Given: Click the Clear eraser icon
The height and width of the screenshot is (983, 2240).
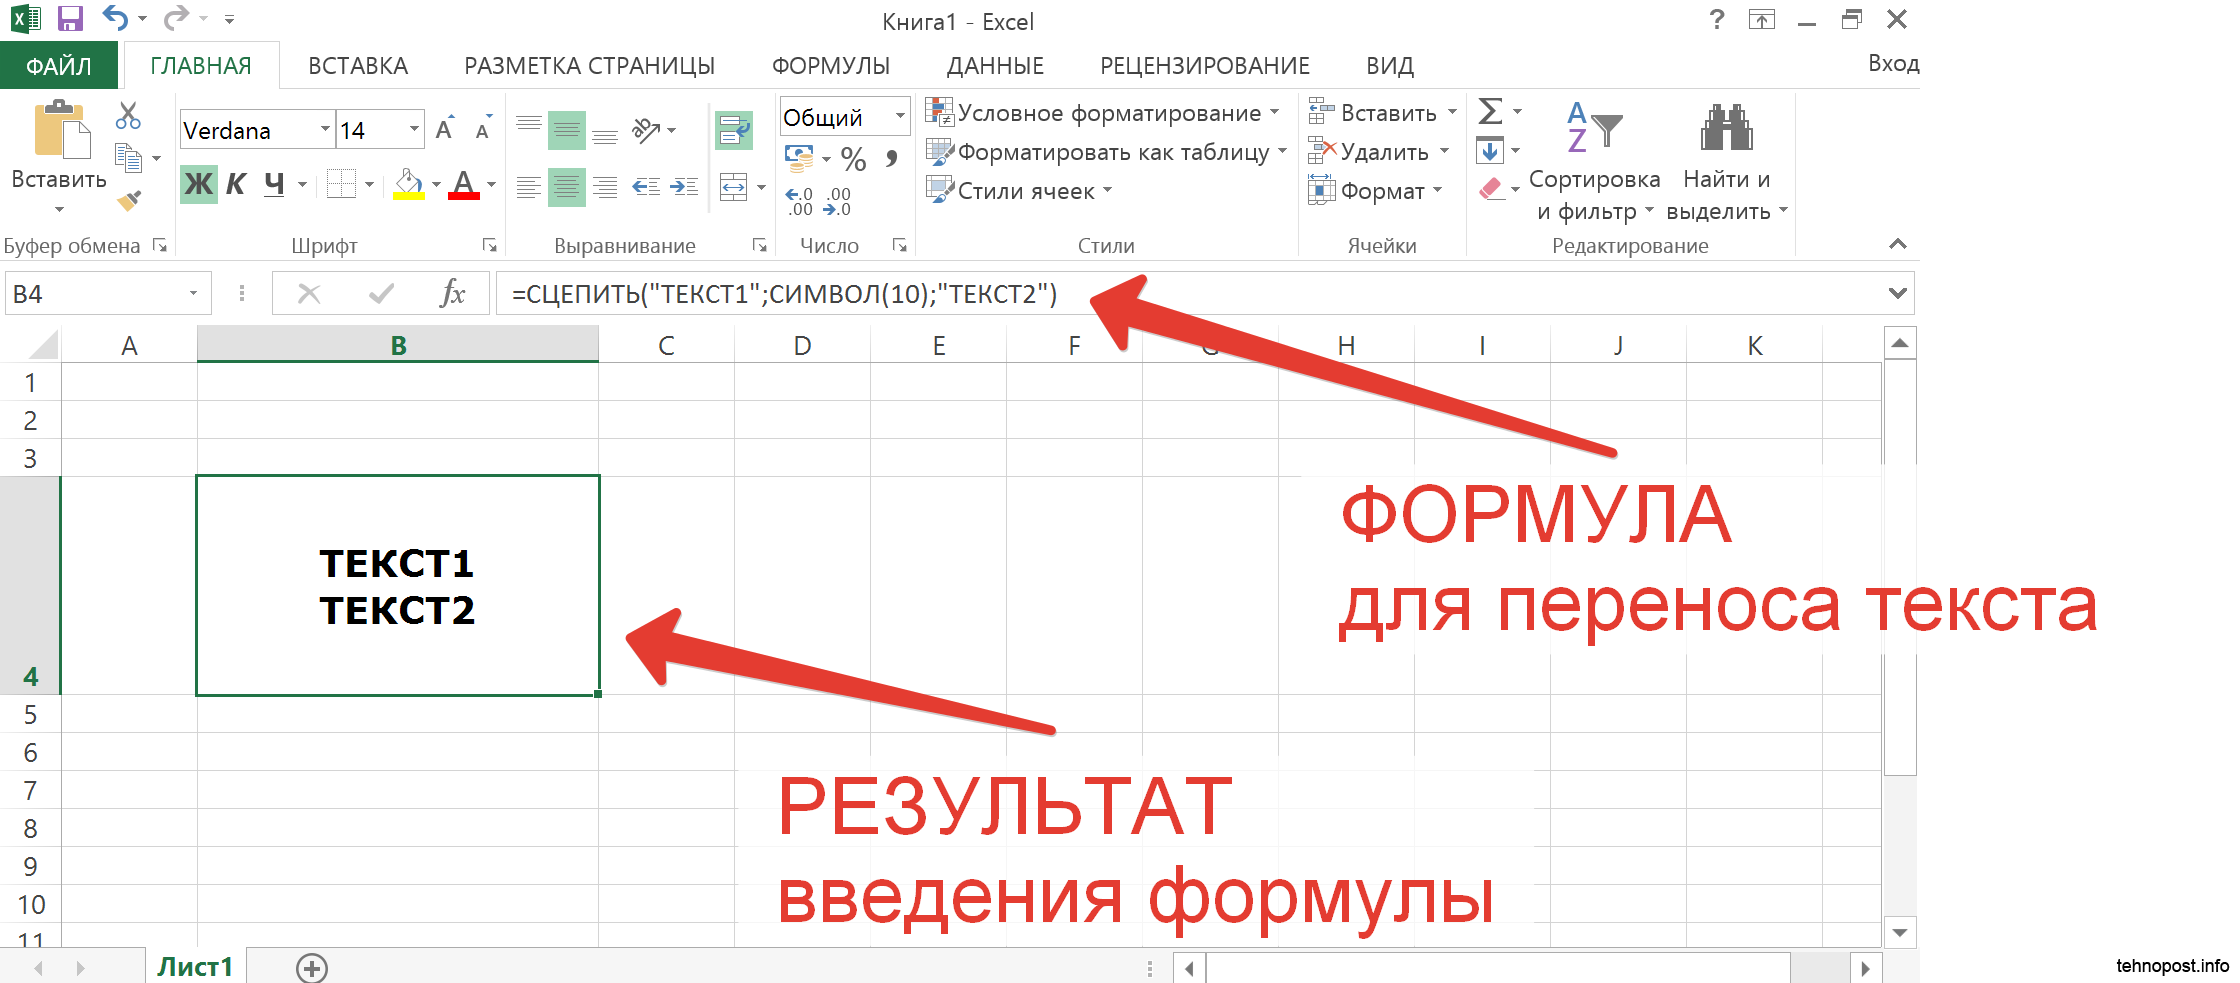Looking at the screenshot, I should click(1490, 188).
